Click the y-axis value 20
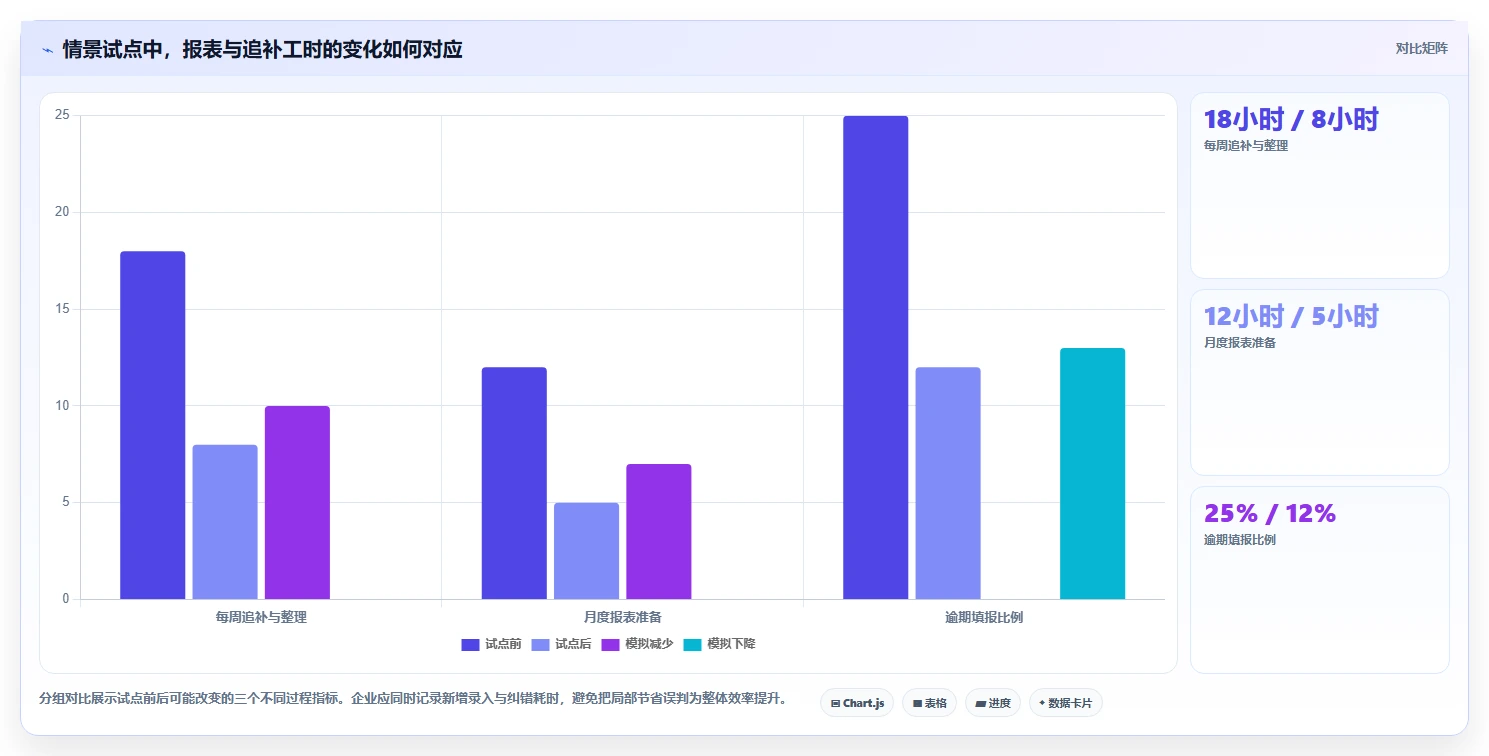 pyautogui.click(x=62, y=212)
